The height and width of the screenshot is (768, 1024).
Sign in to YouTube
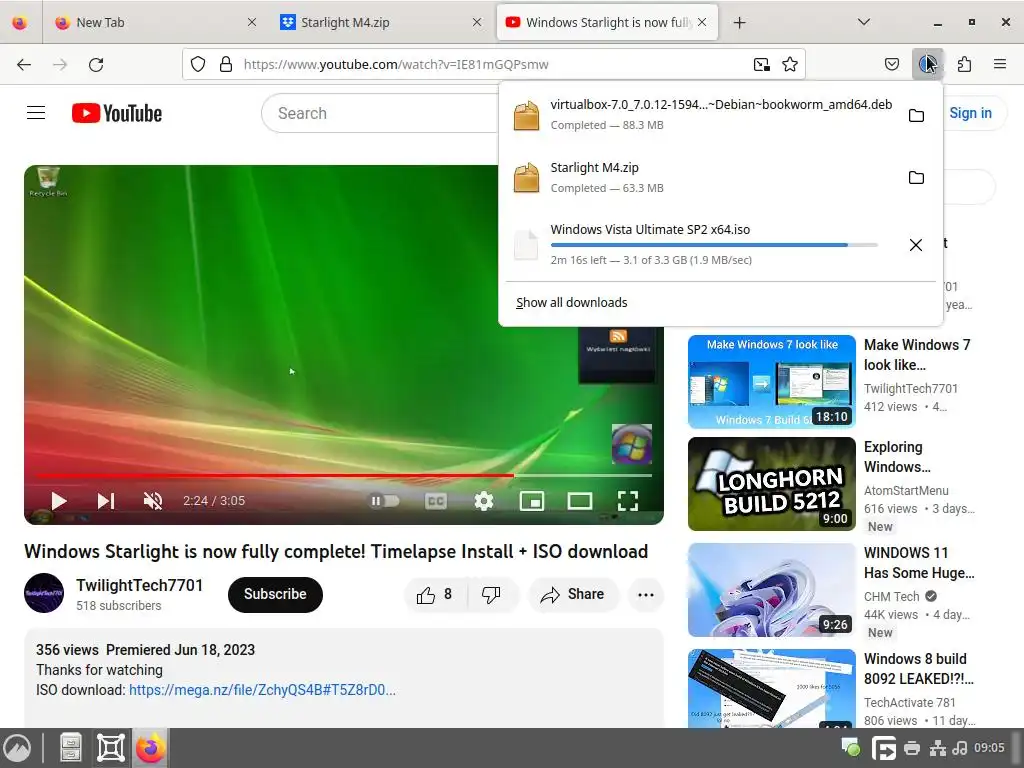pos(970,113)
